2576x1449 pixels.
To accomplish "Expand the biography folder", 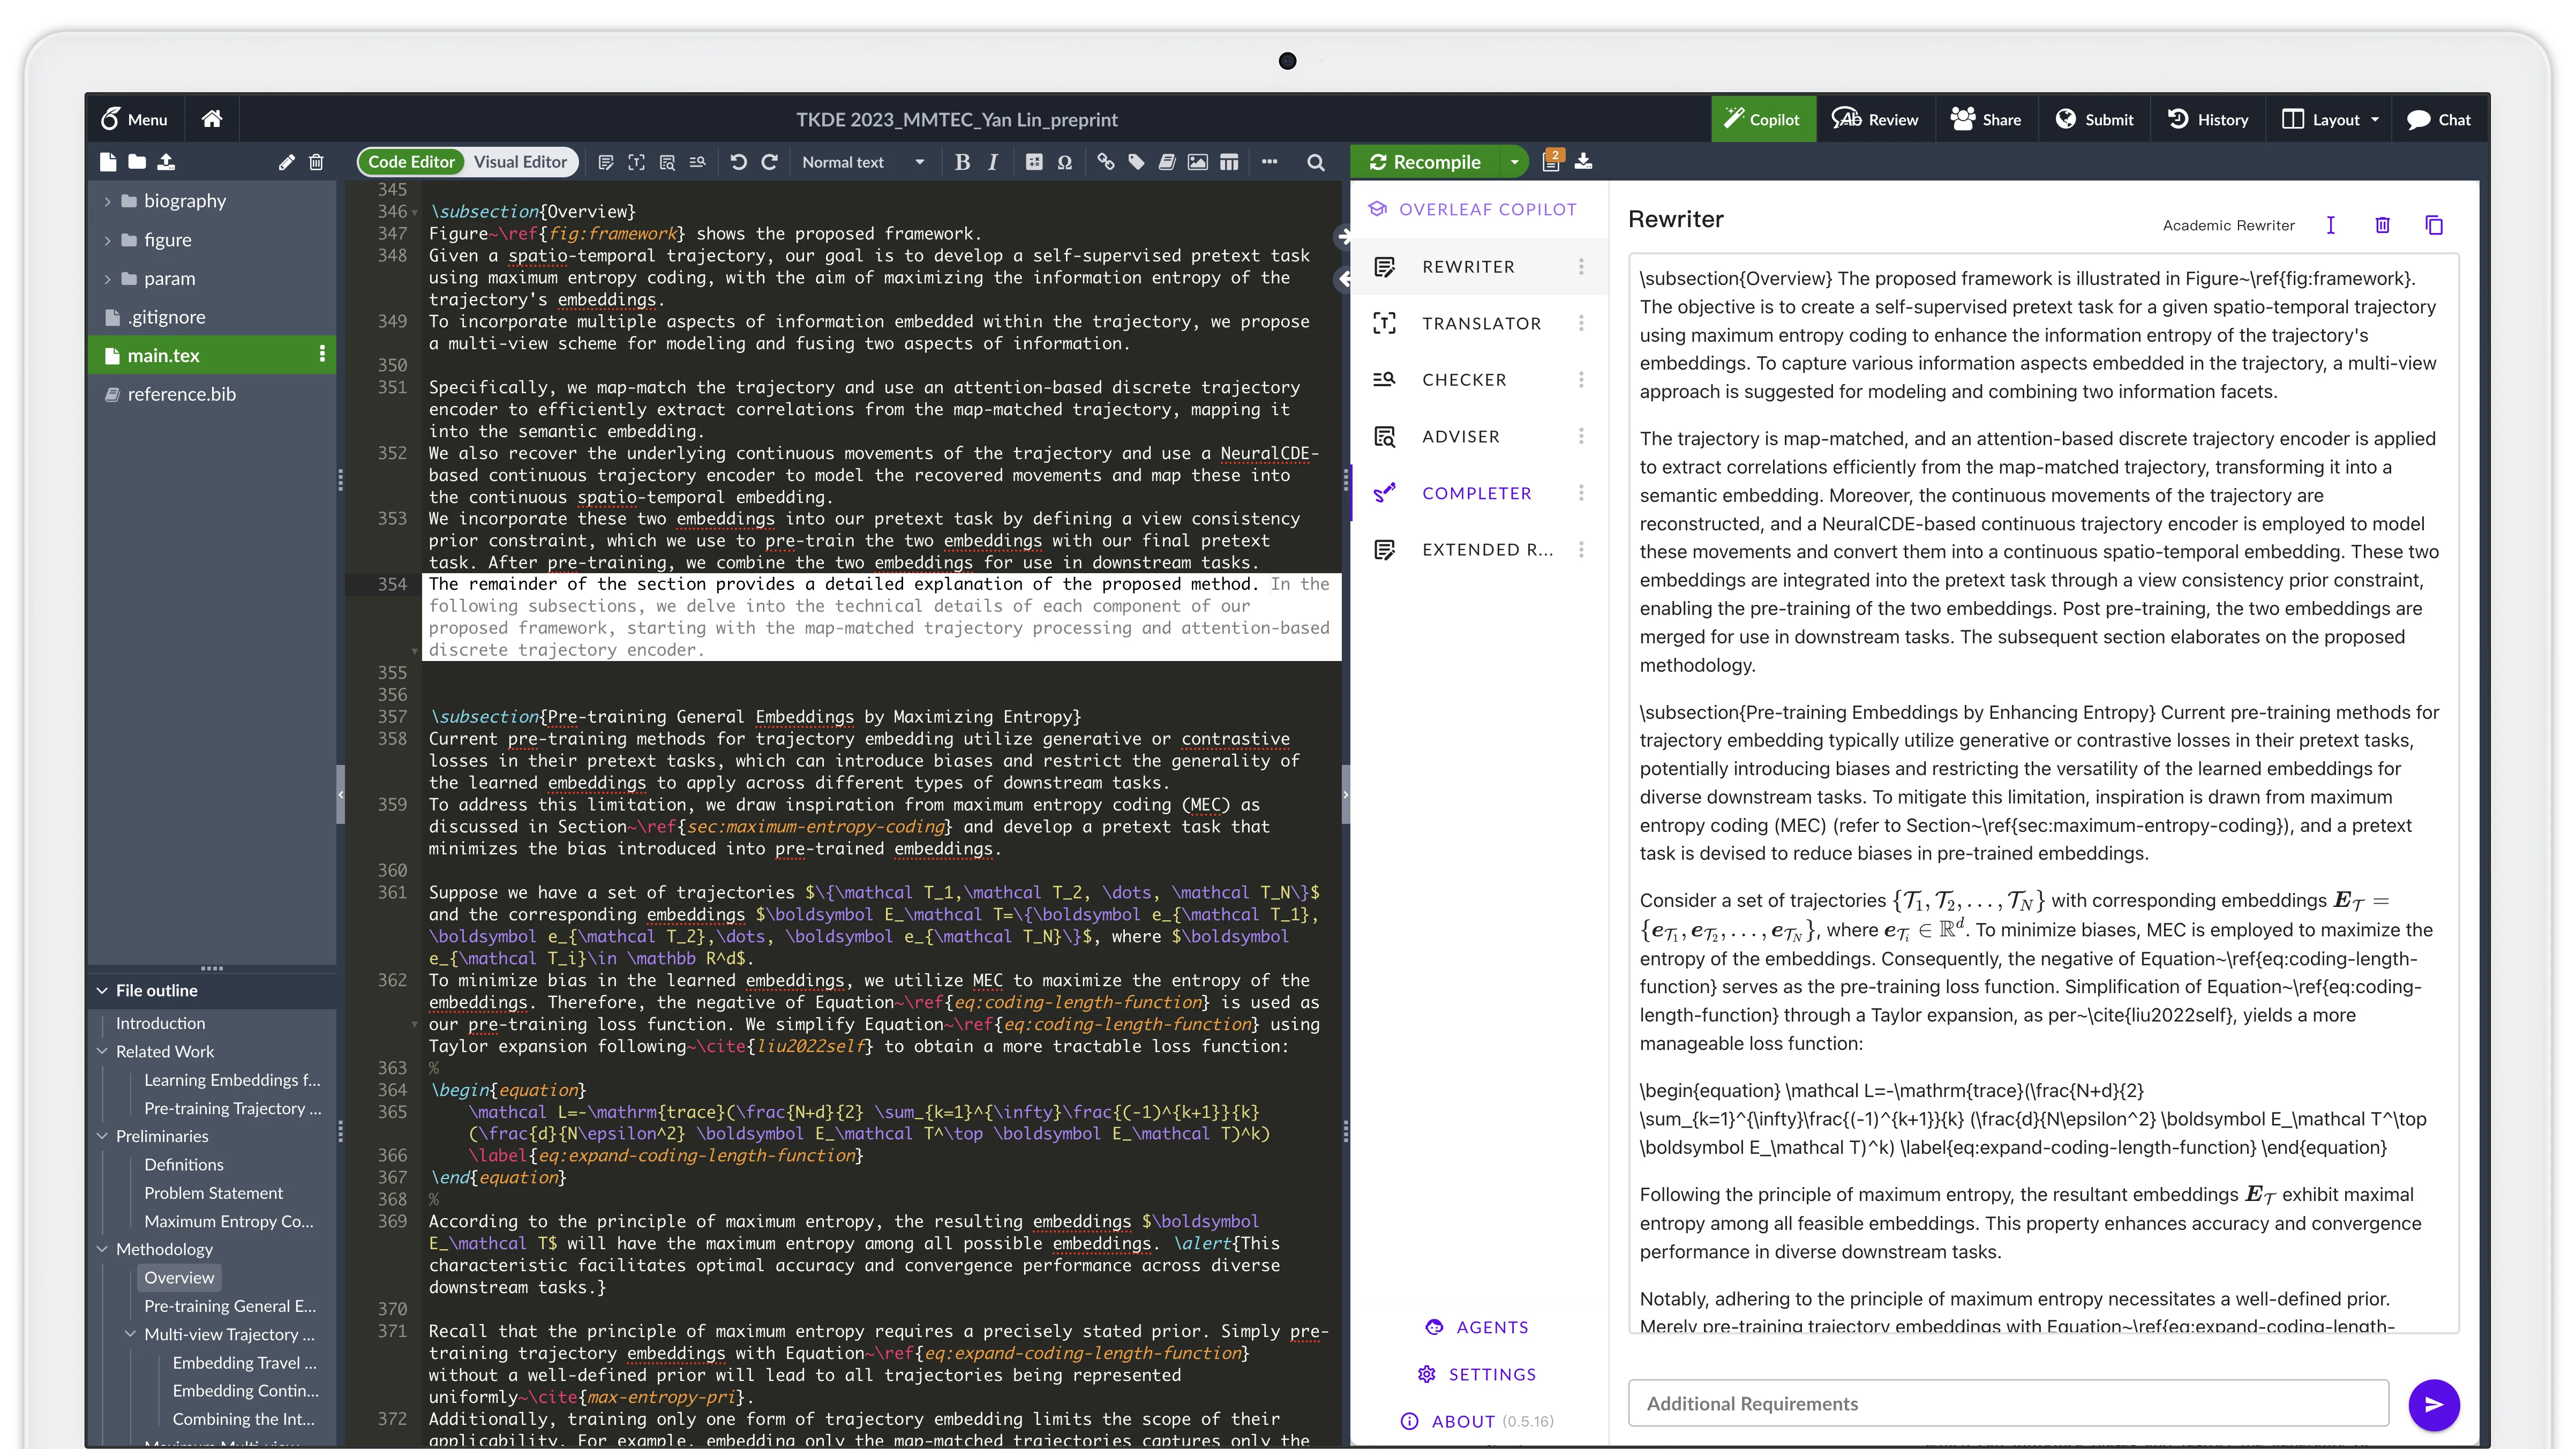I will pos(107,200).
